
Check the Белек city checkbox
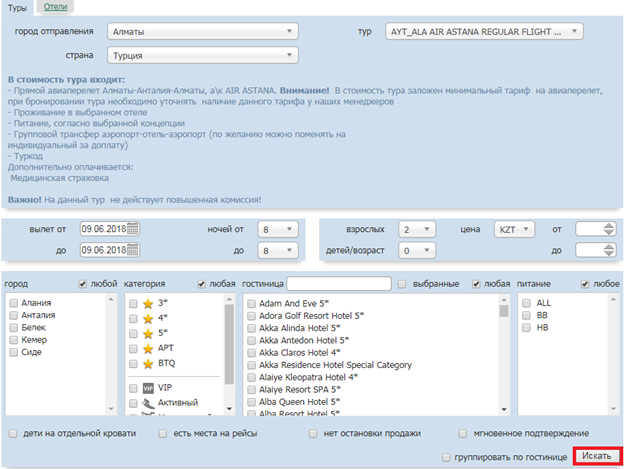[14, 328]
